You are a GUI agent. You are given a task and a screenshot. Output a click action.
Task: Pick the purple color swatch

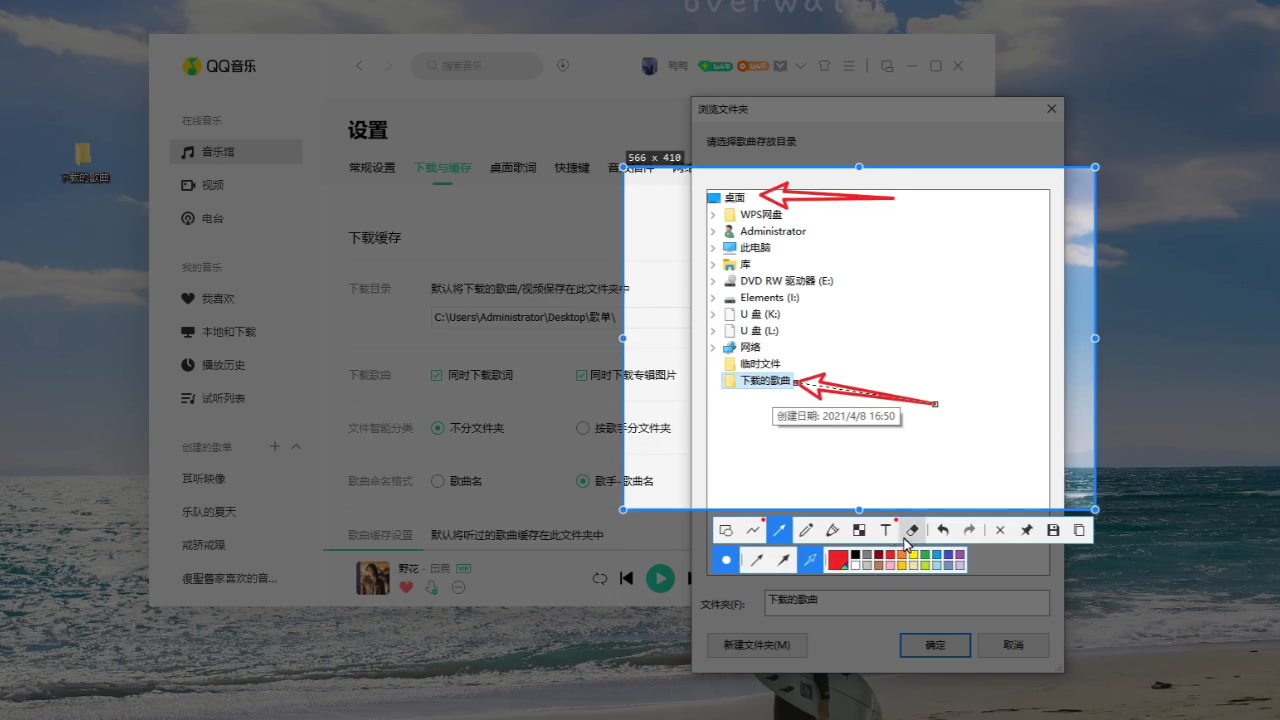[x=960, y=555]
